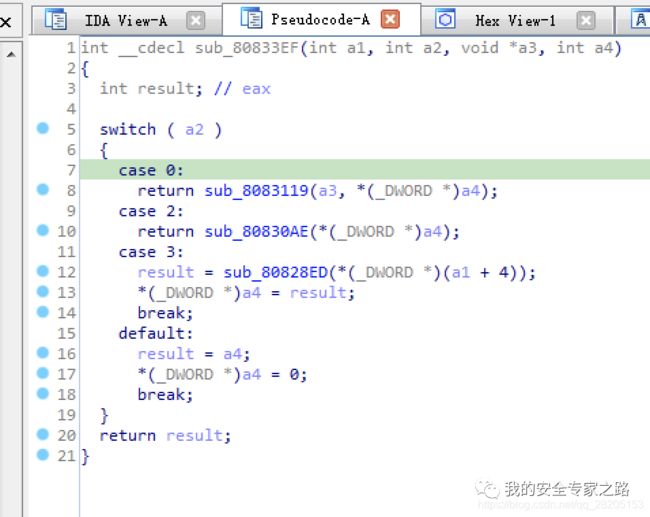650x517 pixels.
Task: Click '(a1 + 4)' expression on line 12
Action: 480,273
